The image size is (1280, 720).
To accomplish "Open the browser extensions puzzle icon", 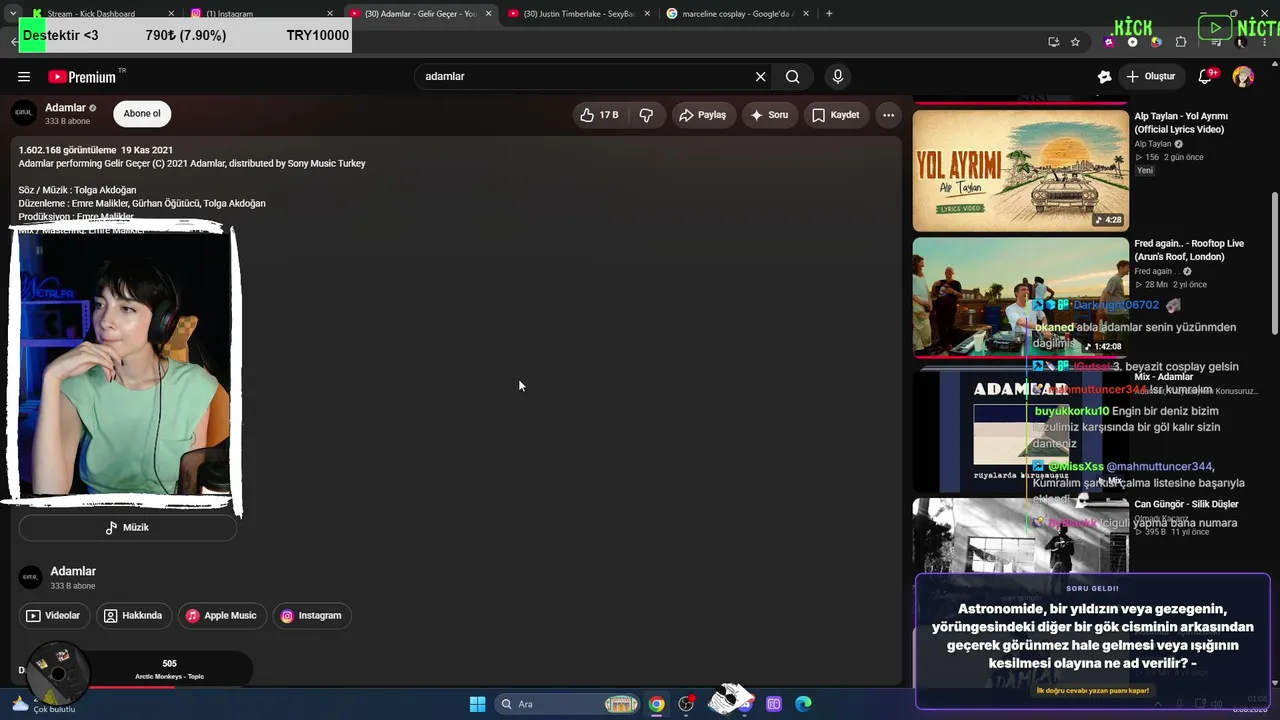I will tap(1181, 42).
